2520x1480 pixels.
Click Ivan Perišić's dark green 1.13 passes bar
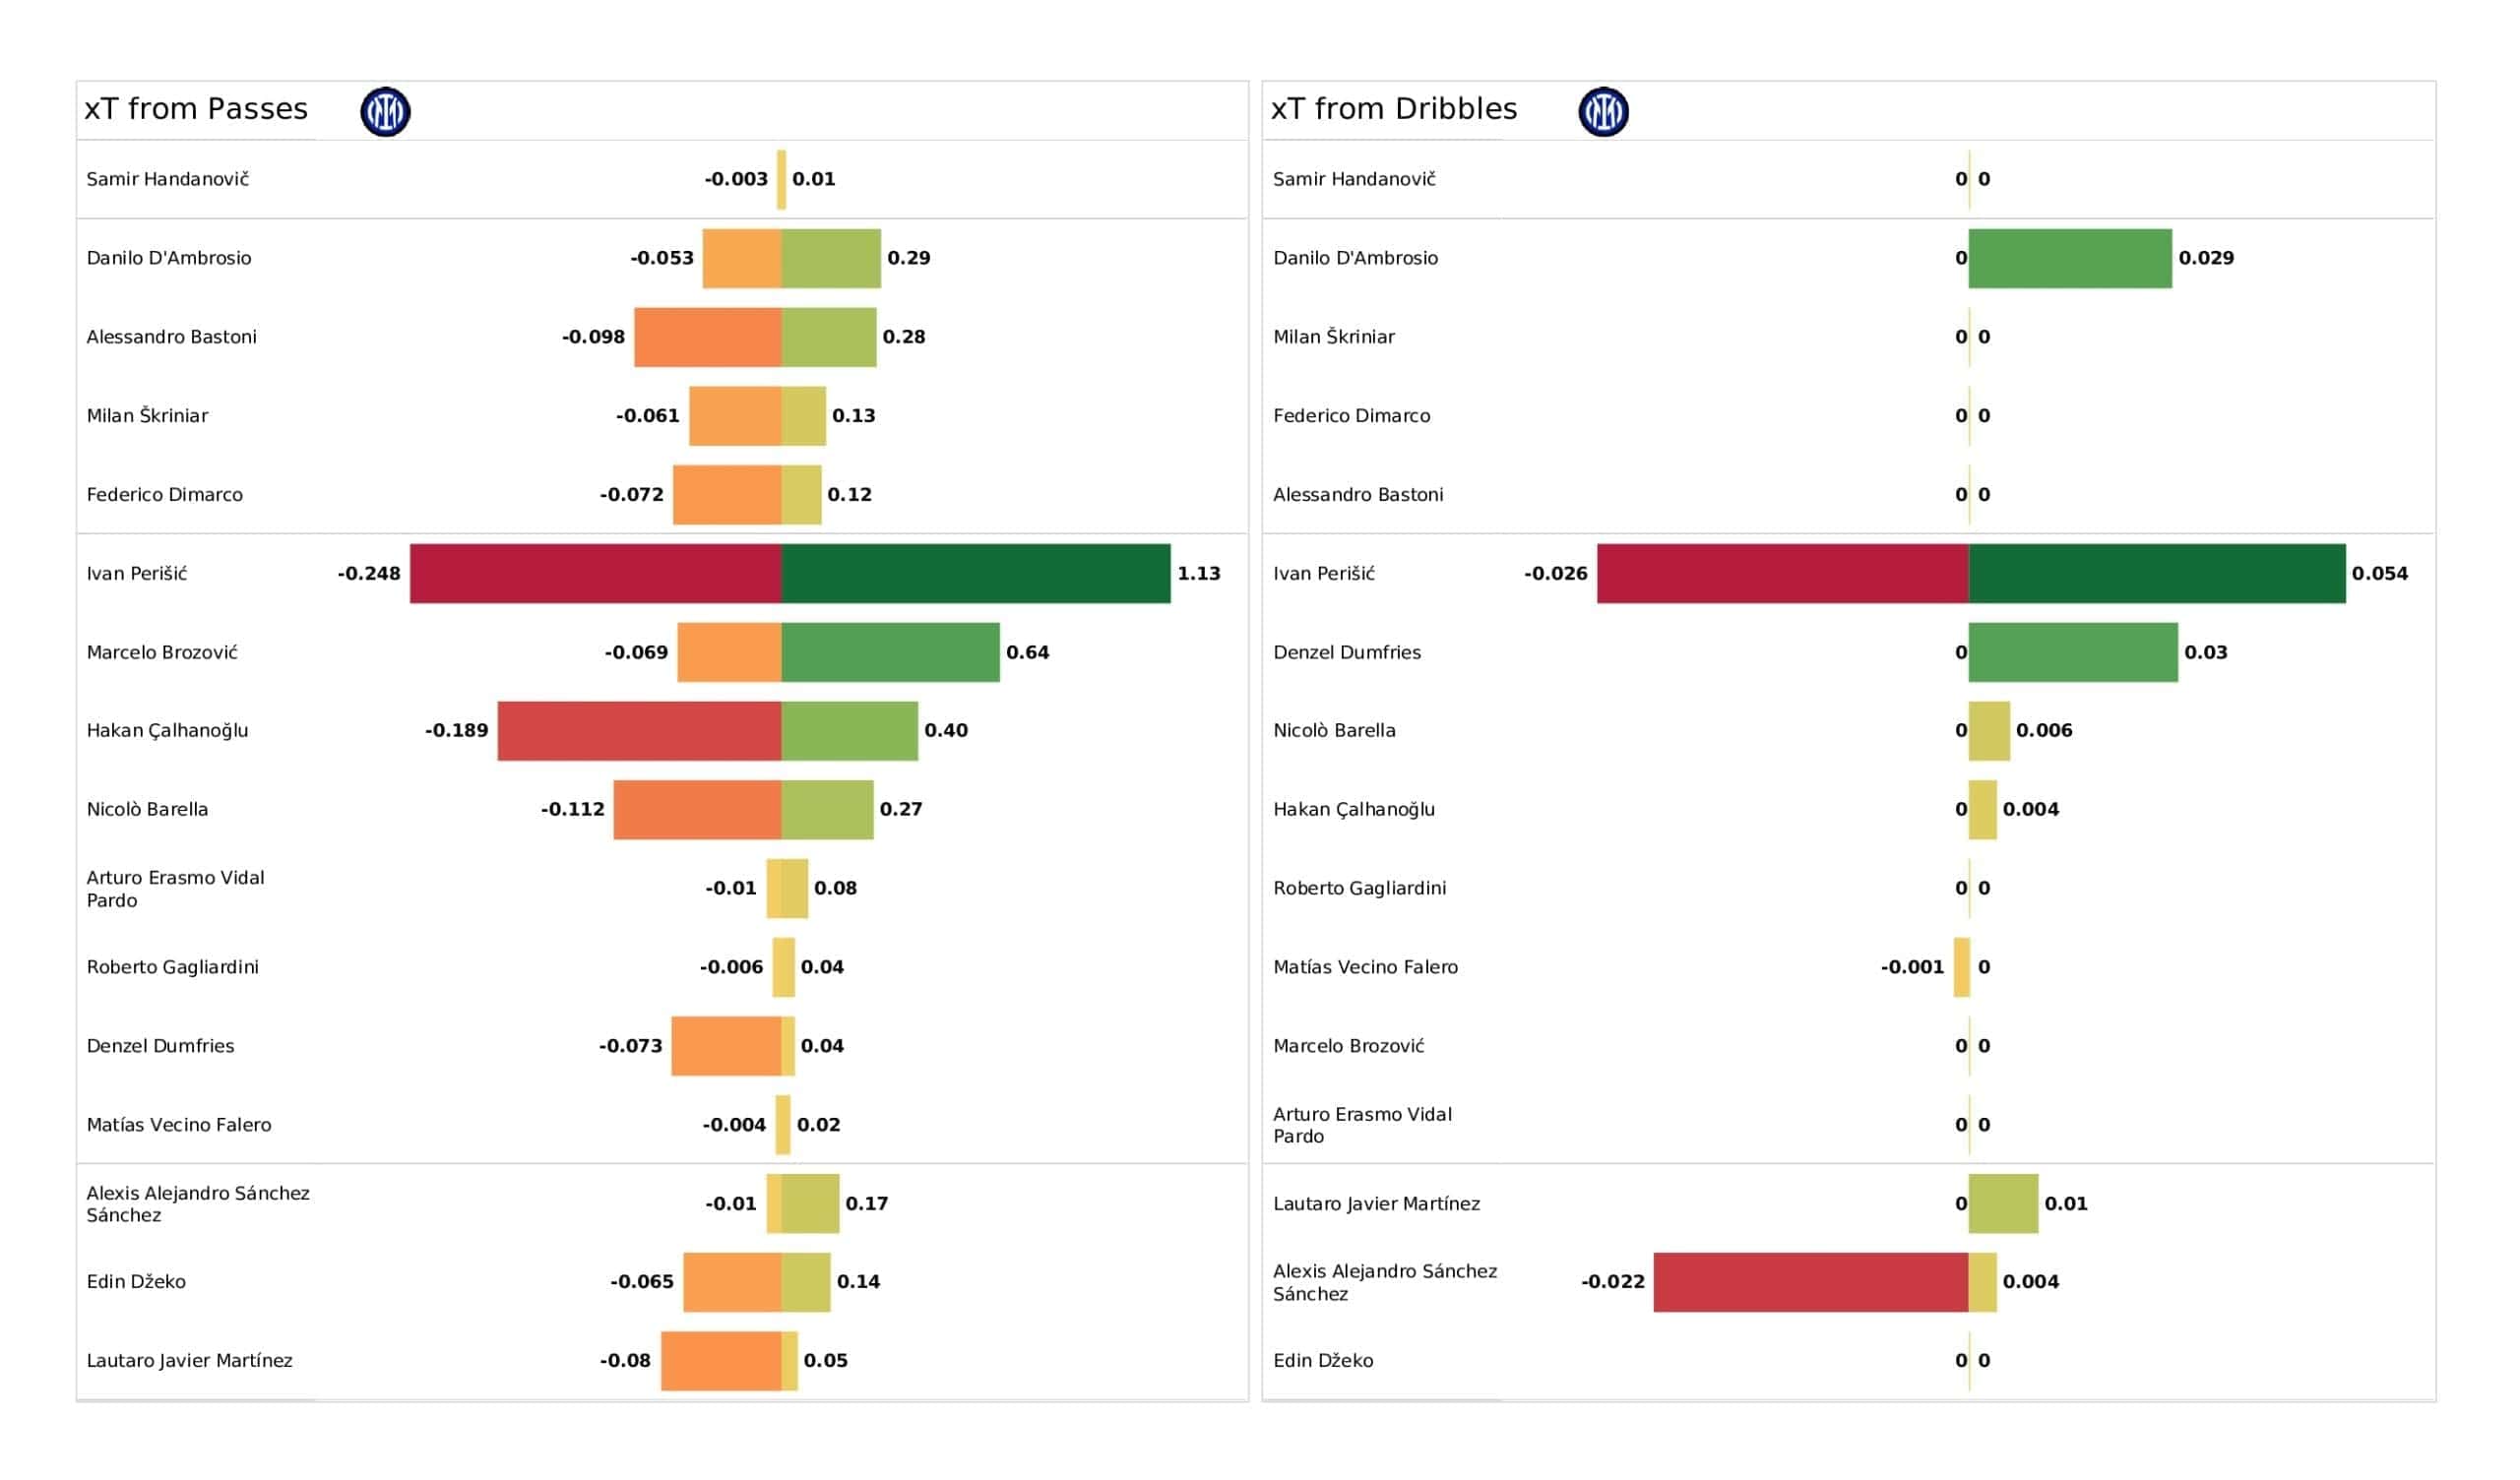click(x=975, y=574)
